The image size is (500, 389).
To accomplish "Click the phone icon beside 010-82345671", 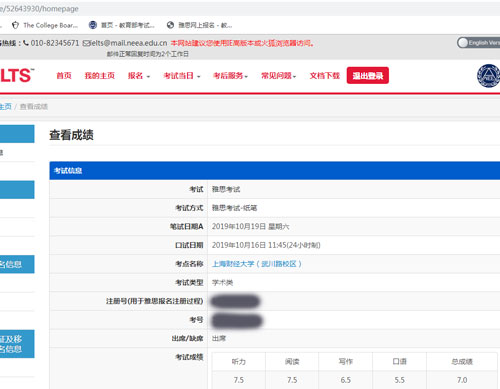I will (26, 43).
